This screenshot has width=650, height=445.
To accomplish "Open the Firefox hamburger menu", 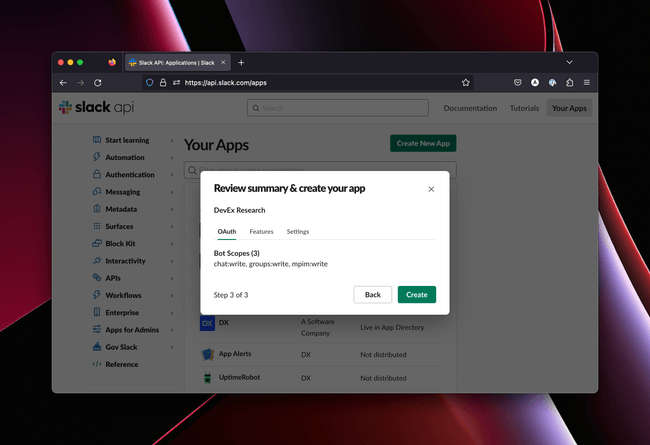I will [x=587, y=83].
